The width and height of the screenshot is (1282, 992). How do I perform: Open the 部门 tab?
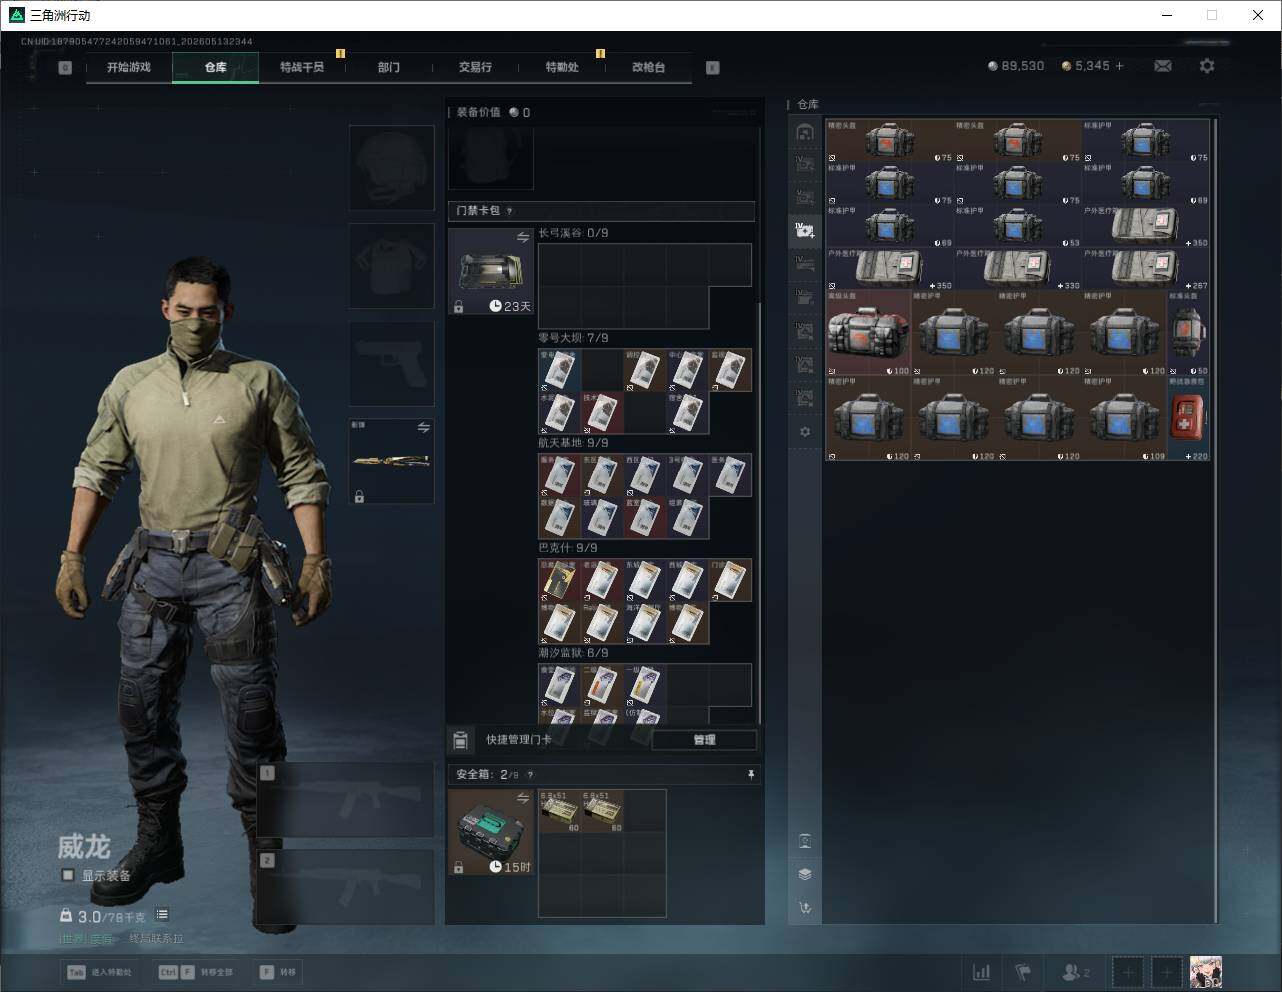(x=389, y=67)
